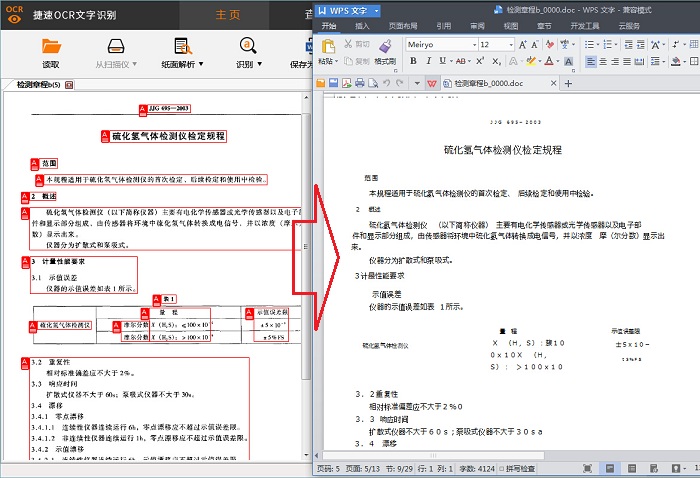Click the Undo arrow icon
Viewport: 700px width, 478px height.
tap(387, 83)
